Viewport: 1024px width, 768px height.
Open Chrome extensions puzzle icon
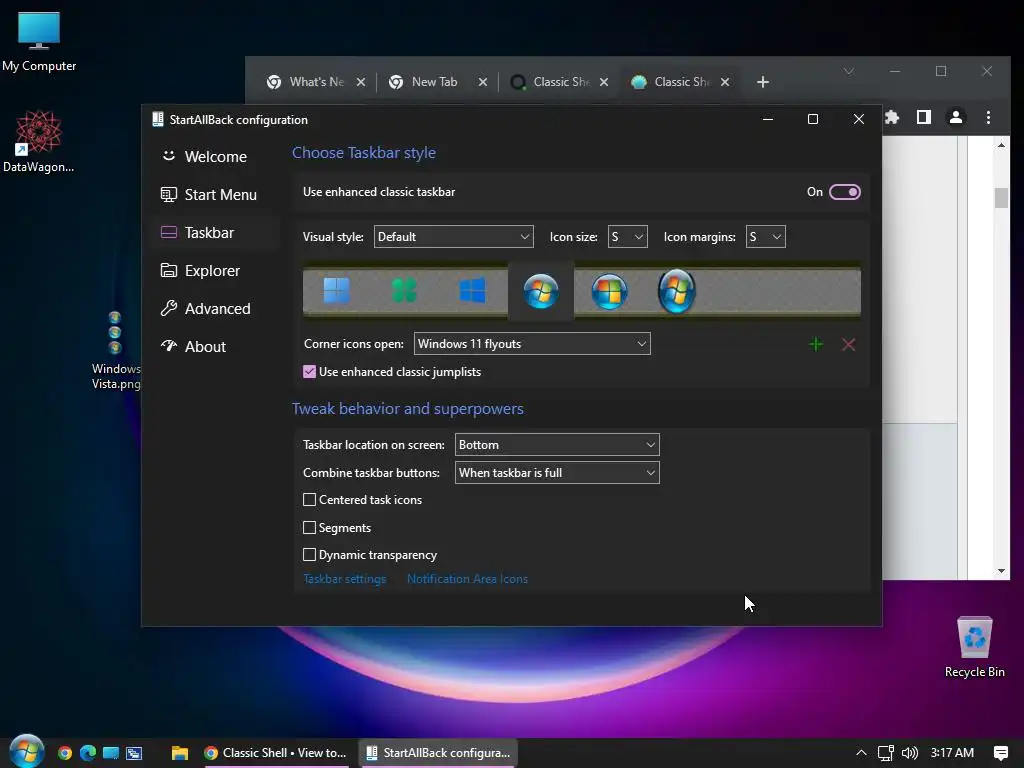[892, 118]
